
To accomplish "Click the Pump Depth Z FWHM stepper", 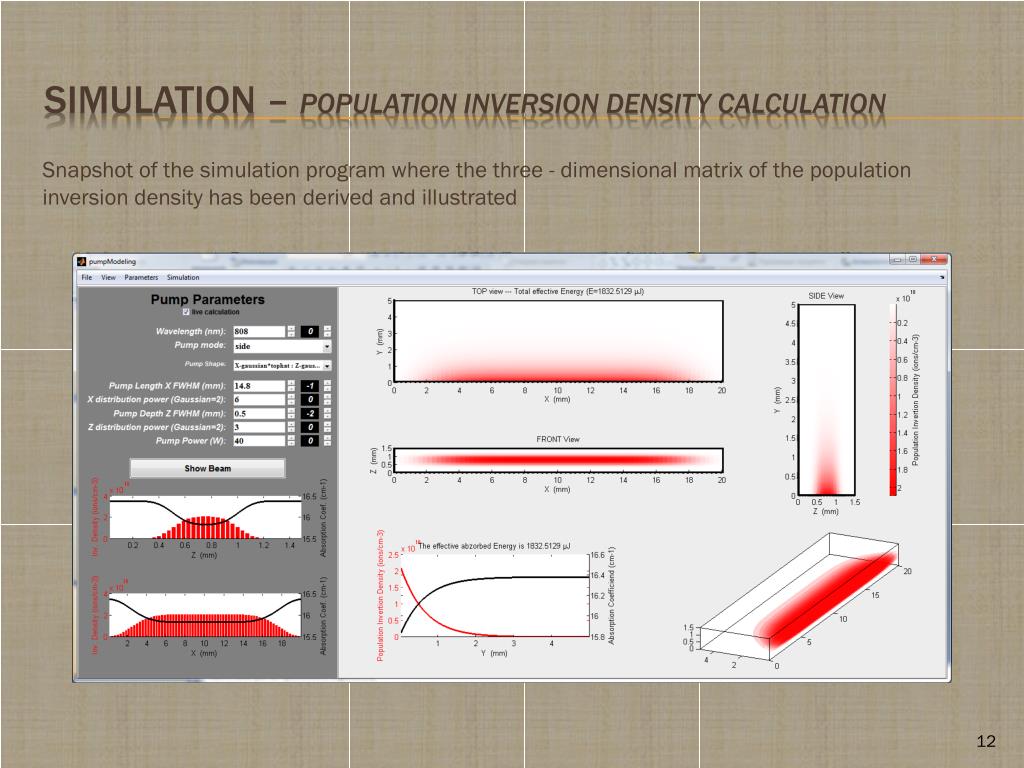I will point(291,413).
